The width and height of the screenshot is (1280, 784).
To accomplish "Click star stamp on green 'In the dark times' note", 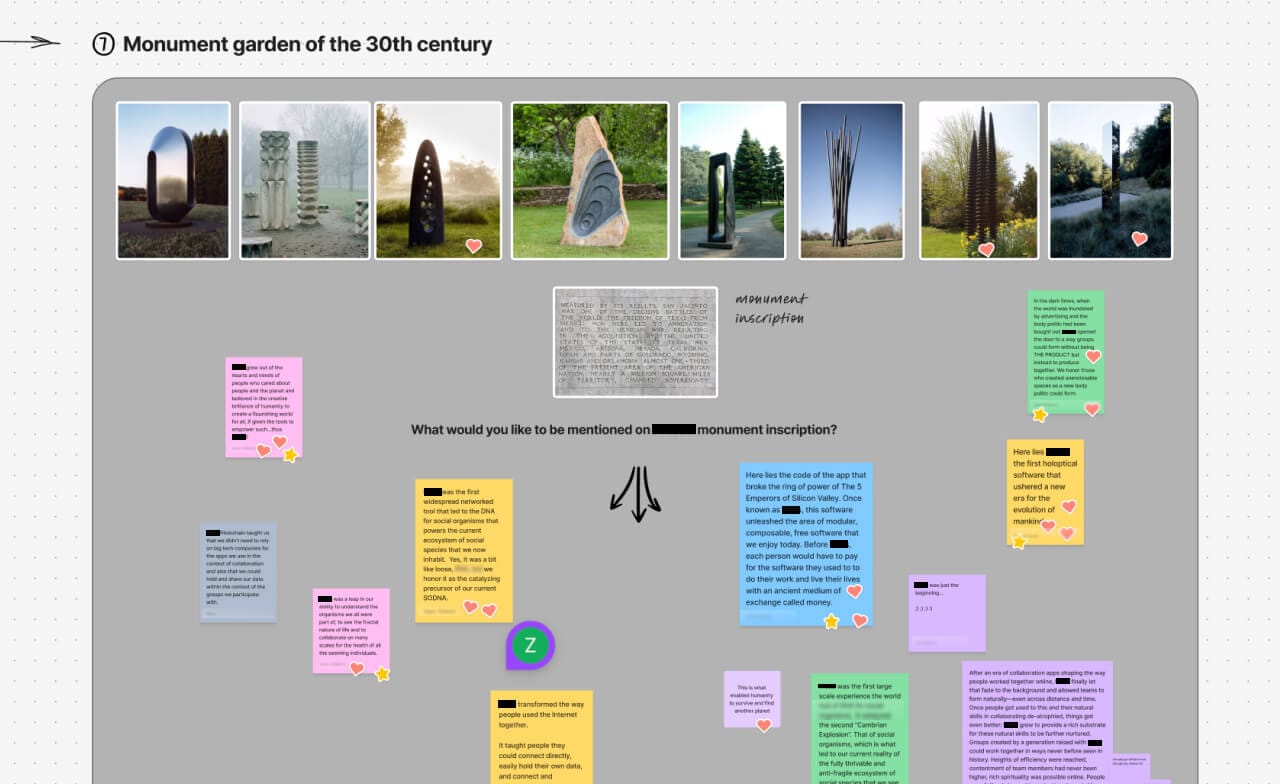I will coord(1040,414).
